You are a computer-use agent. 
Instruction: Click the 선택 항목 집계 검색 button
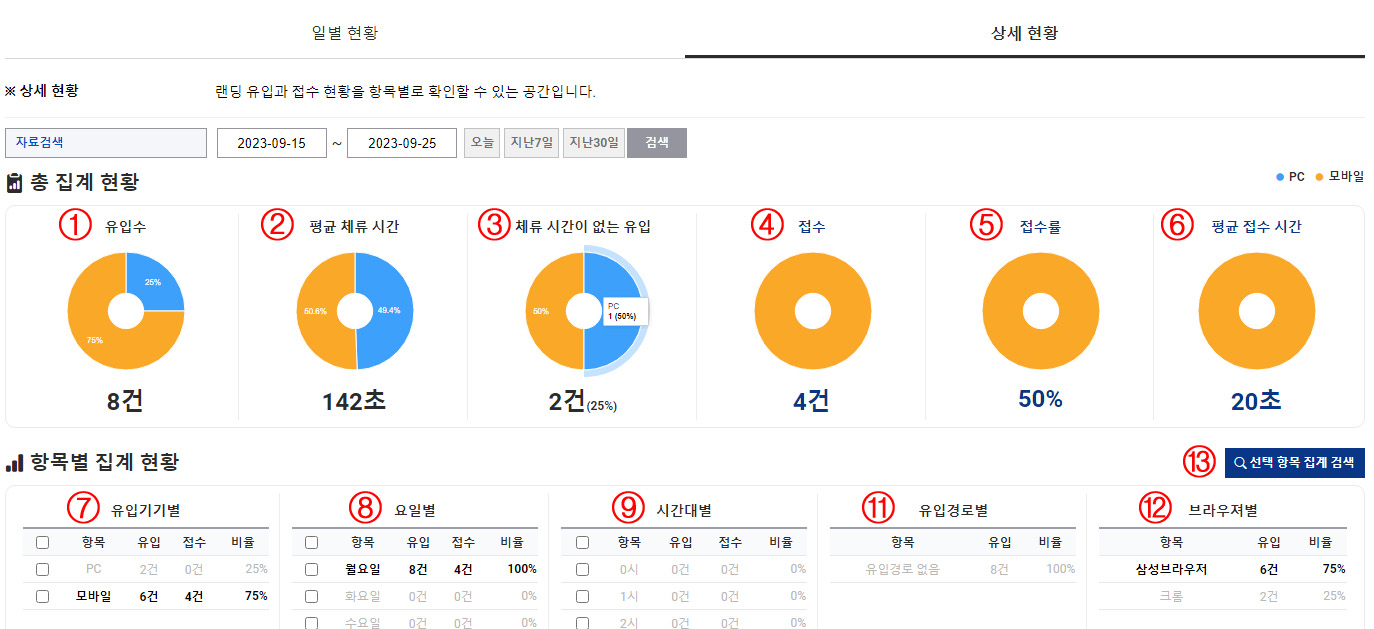pyautogui.click(x=1294, y=462)
